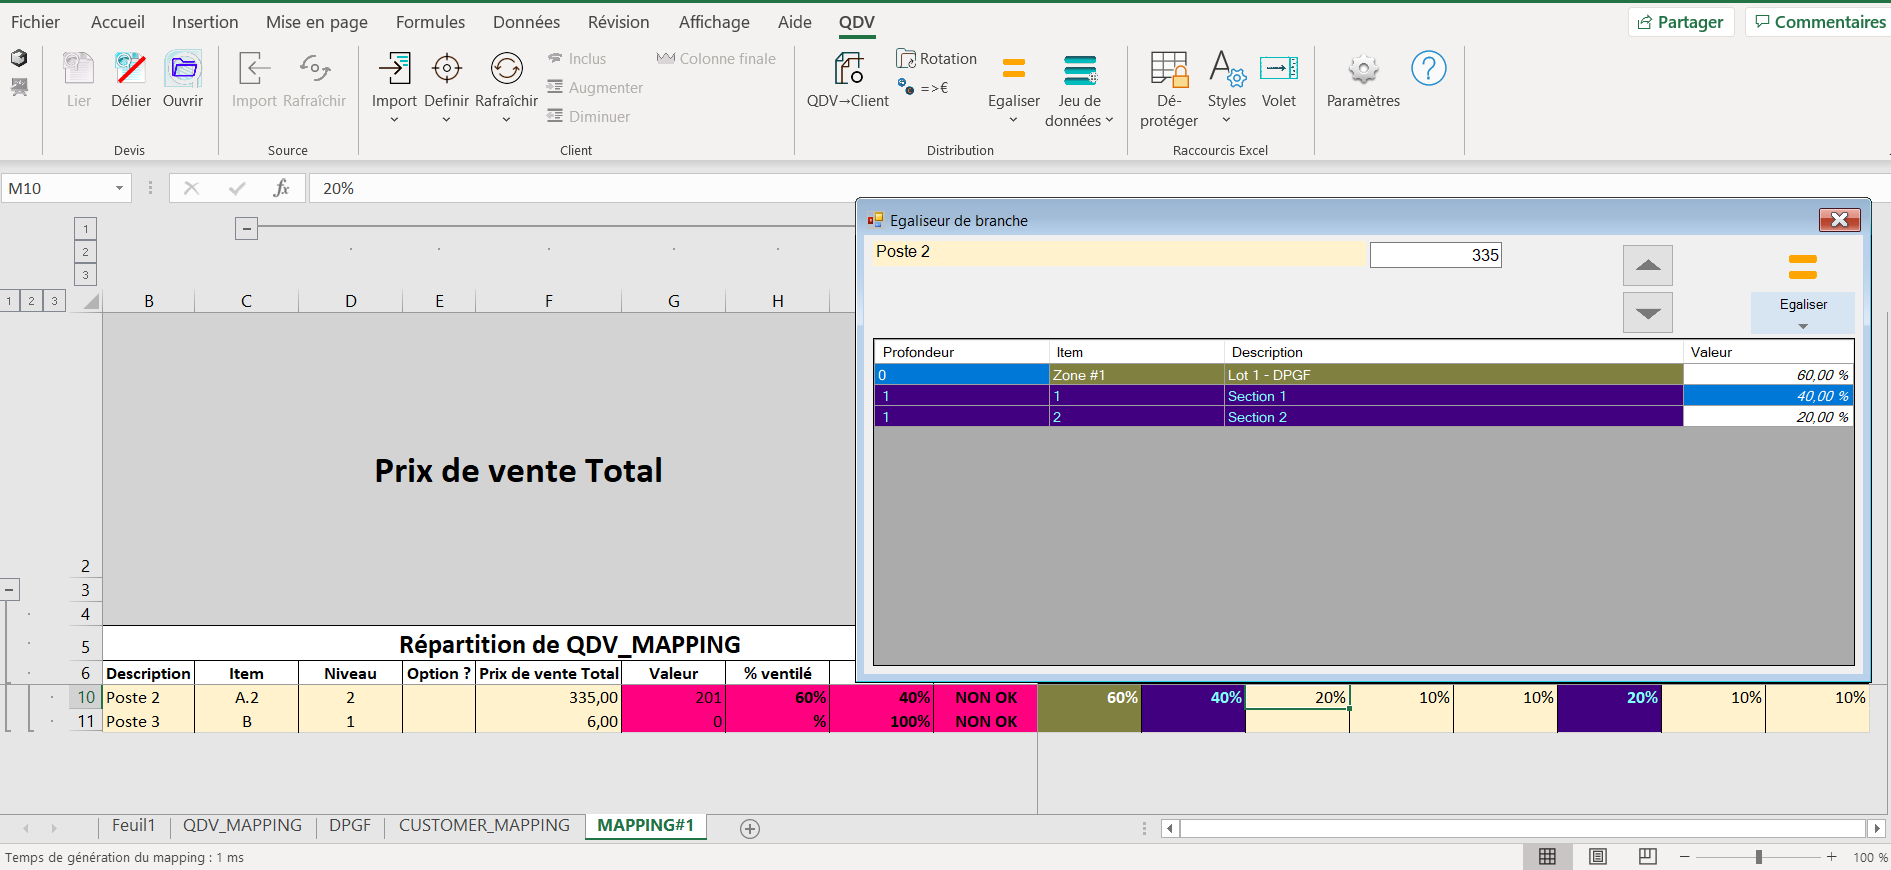Switch to the Accueil tab
The width and height of the screenshot is (1891, 870).
click(x=117, y=22)
